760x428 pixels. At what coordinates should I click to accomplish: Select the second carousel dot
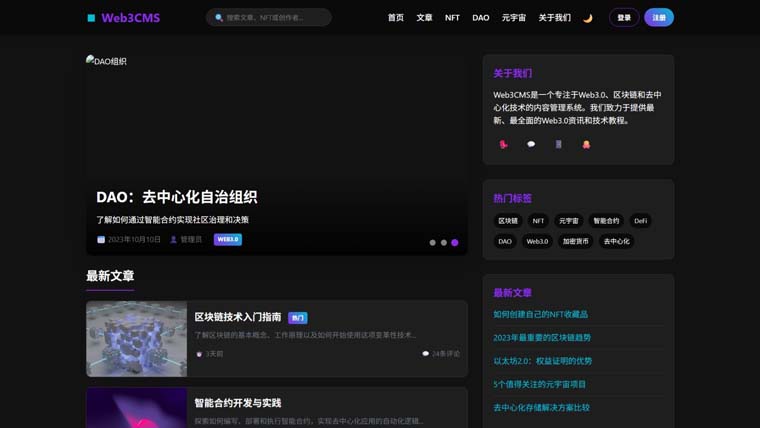443,243
